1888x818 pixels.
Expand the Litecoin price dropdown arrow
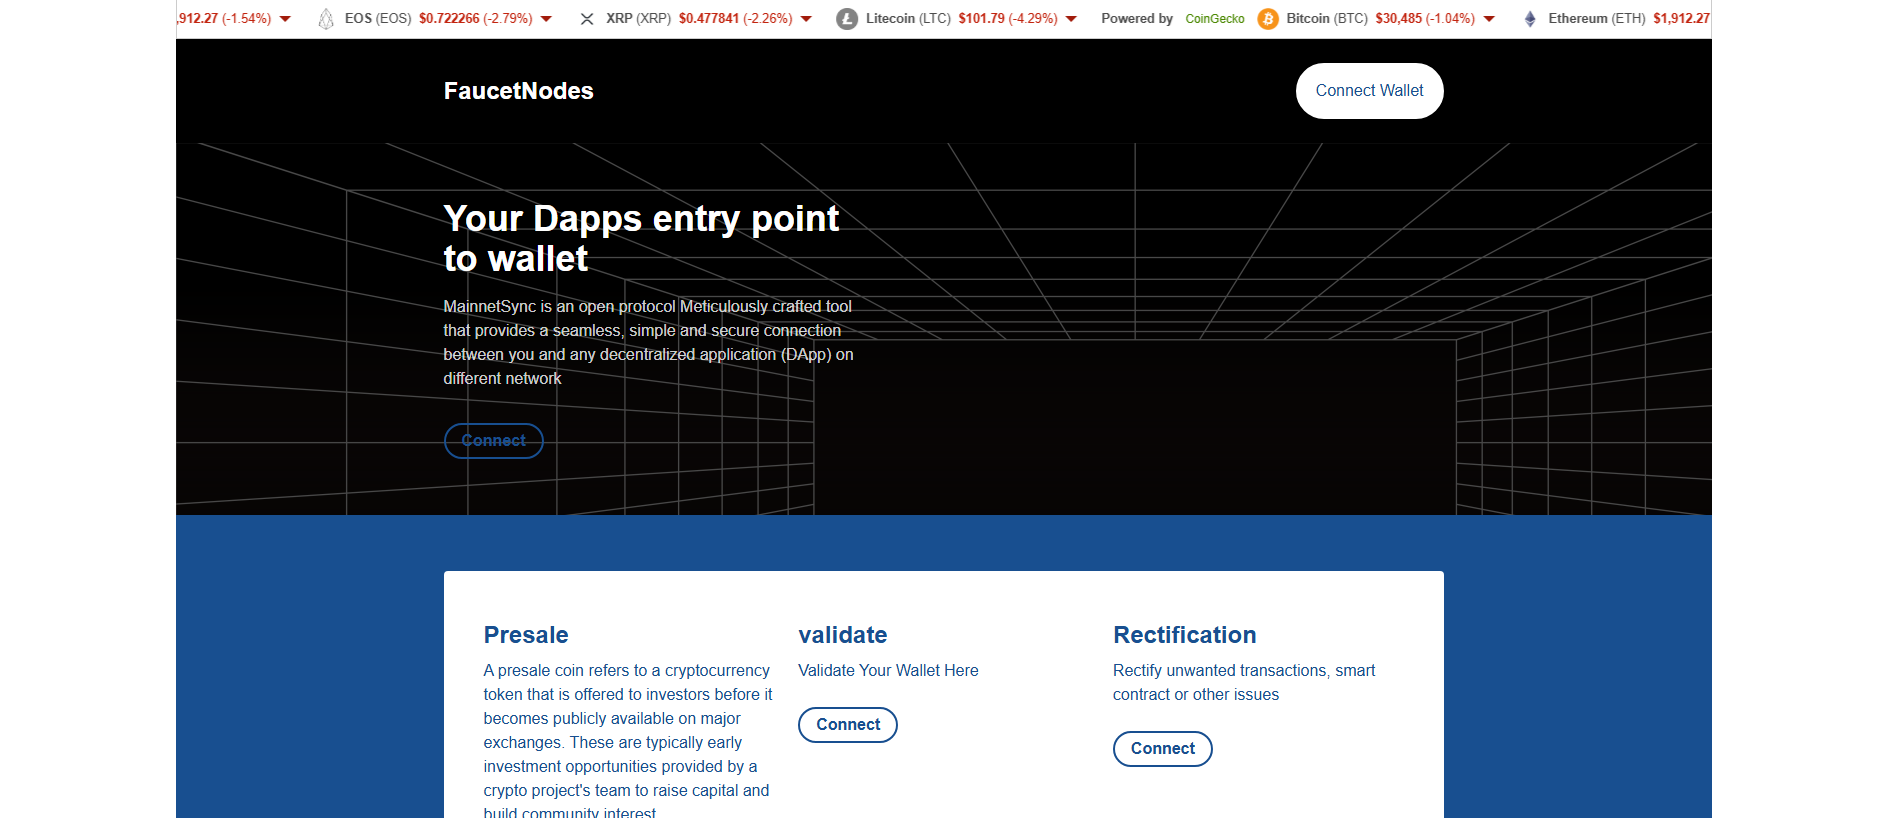pyautogui.click(x=1071, y=19)
